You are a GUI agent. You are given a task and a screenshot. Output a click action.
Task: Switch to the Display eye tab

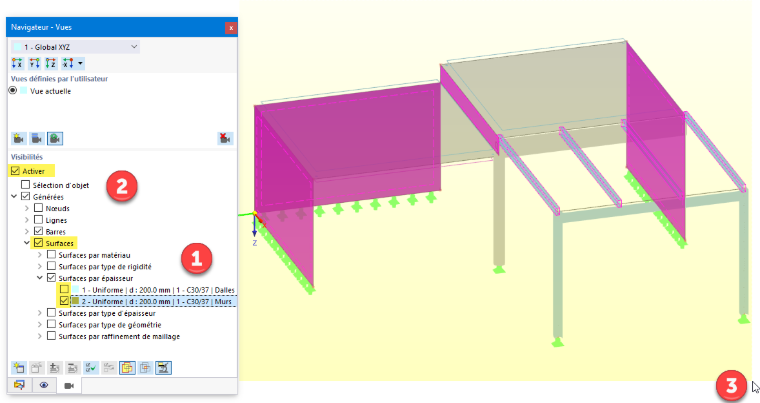point(44,385)
